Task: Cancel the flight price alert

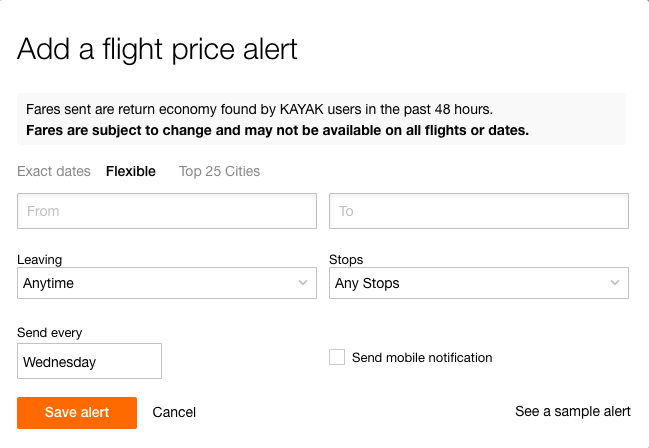Action: click(174, 412)
